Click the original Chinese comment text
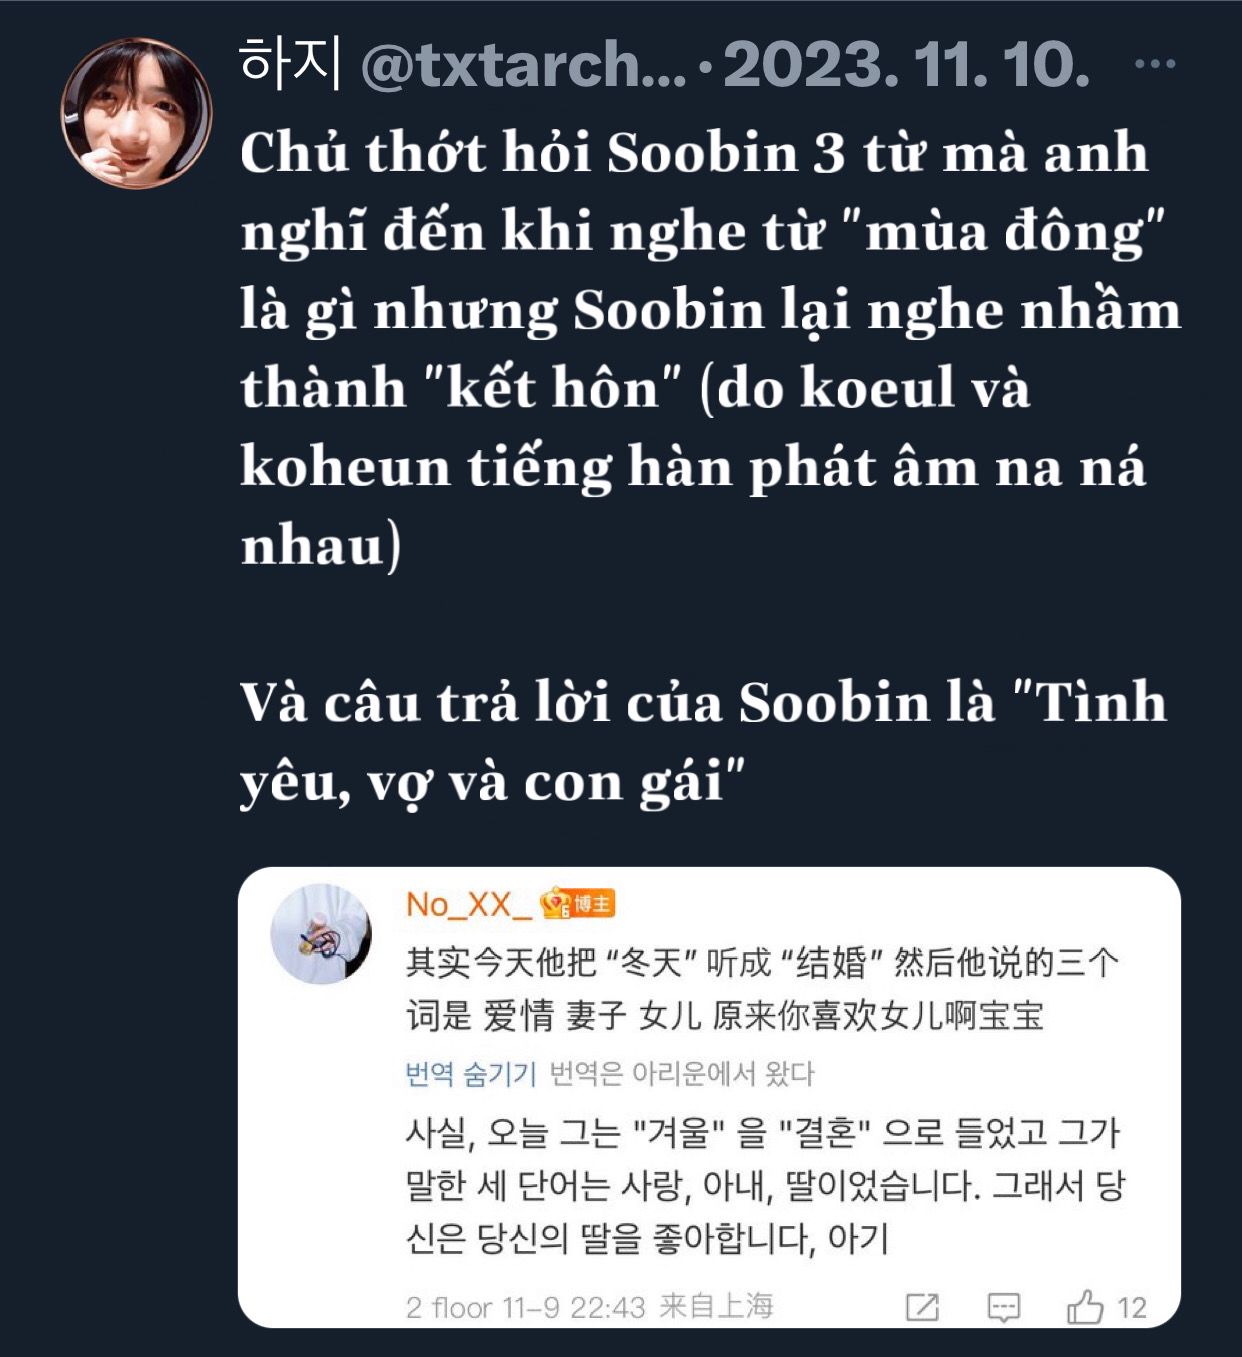The width and height of the screenshot is (1242, 1357). click(x=762, y=989)
